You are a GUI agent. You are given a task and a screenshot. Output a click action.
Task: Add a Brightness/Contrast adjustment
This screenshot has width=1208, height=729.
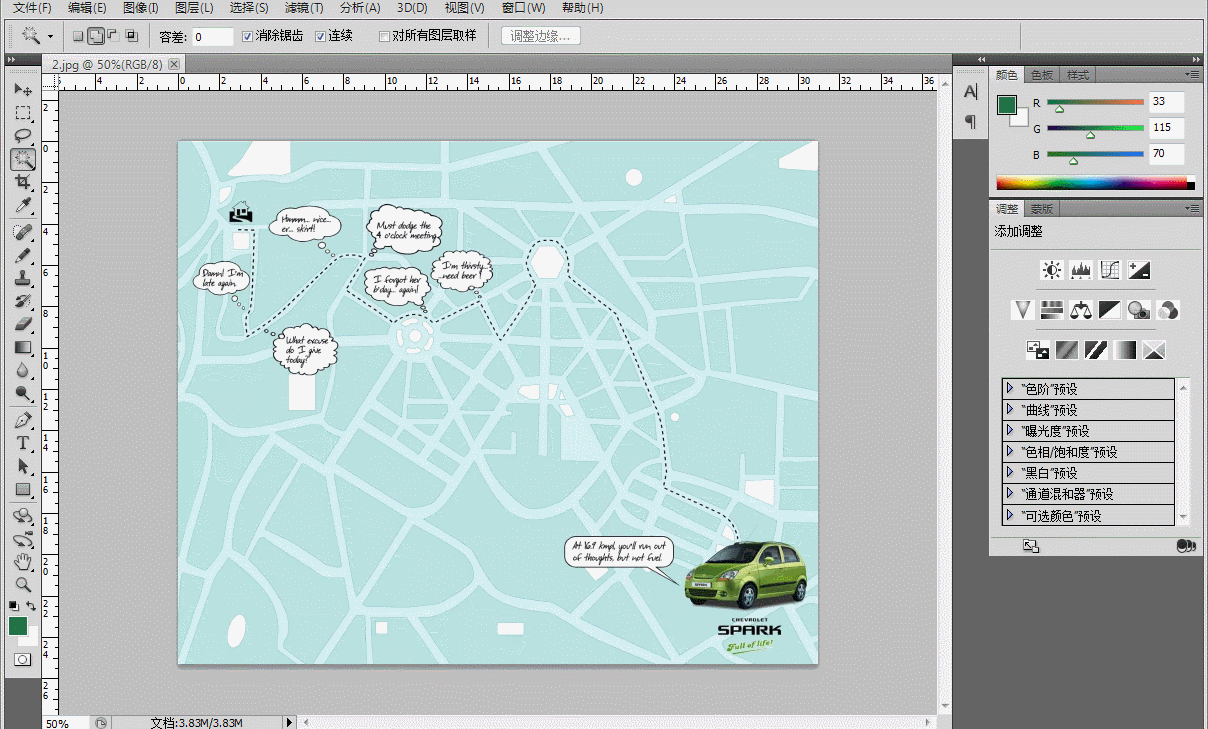click(x=1051, y=270)
